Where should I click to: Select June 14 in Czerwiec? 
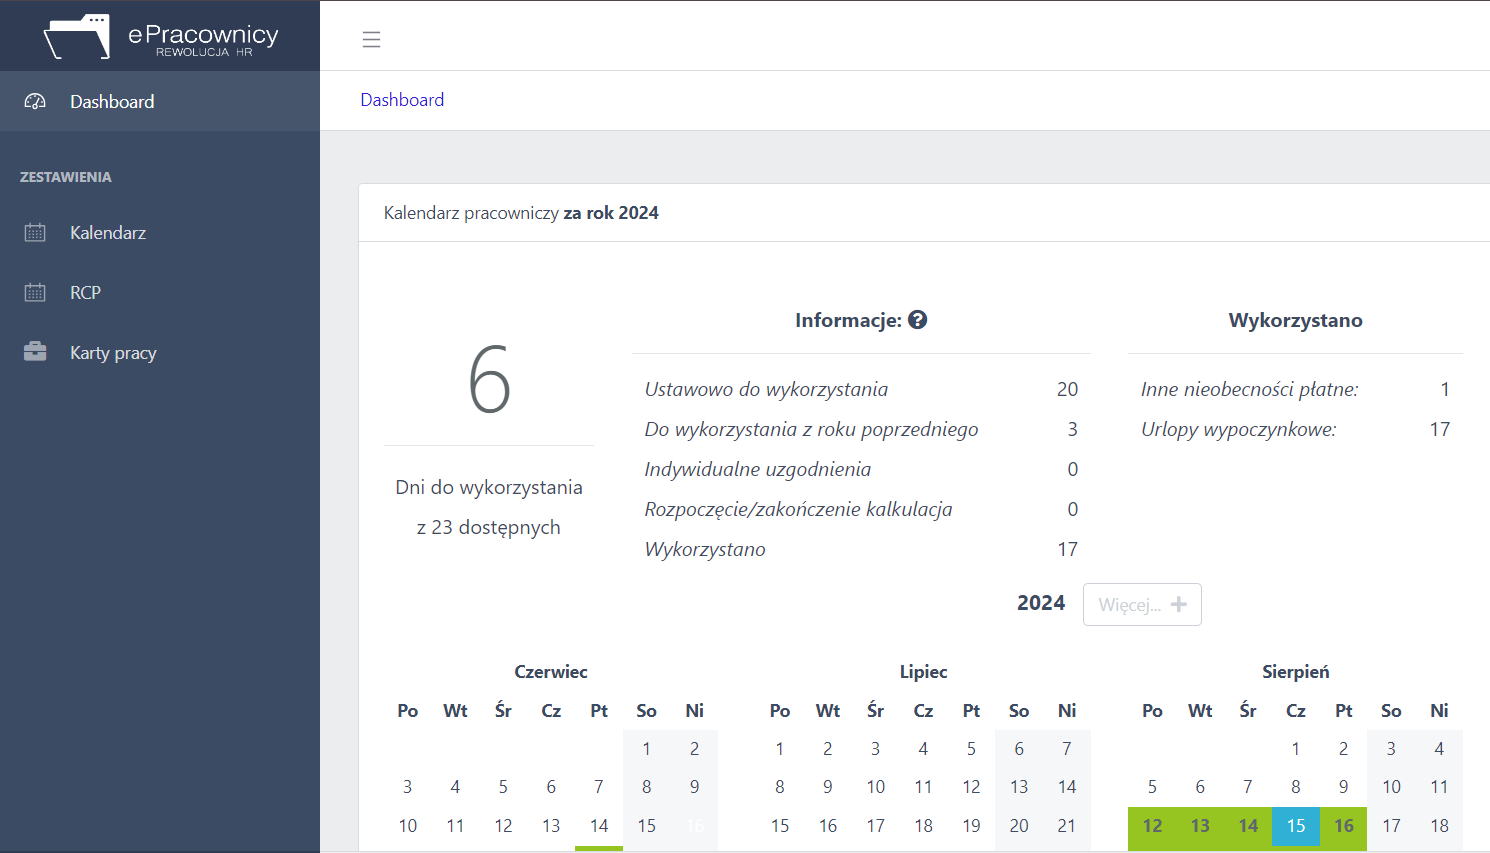(599, 826)
